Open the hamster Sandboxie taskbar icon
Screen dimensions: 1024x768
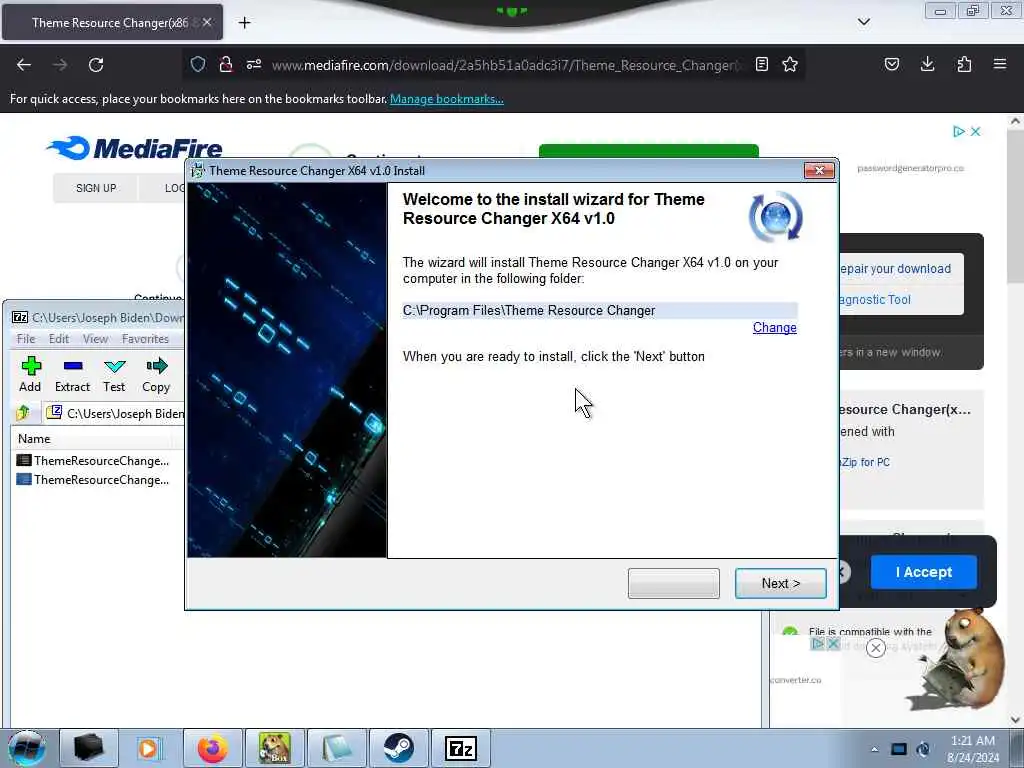(x=275, y=748)
